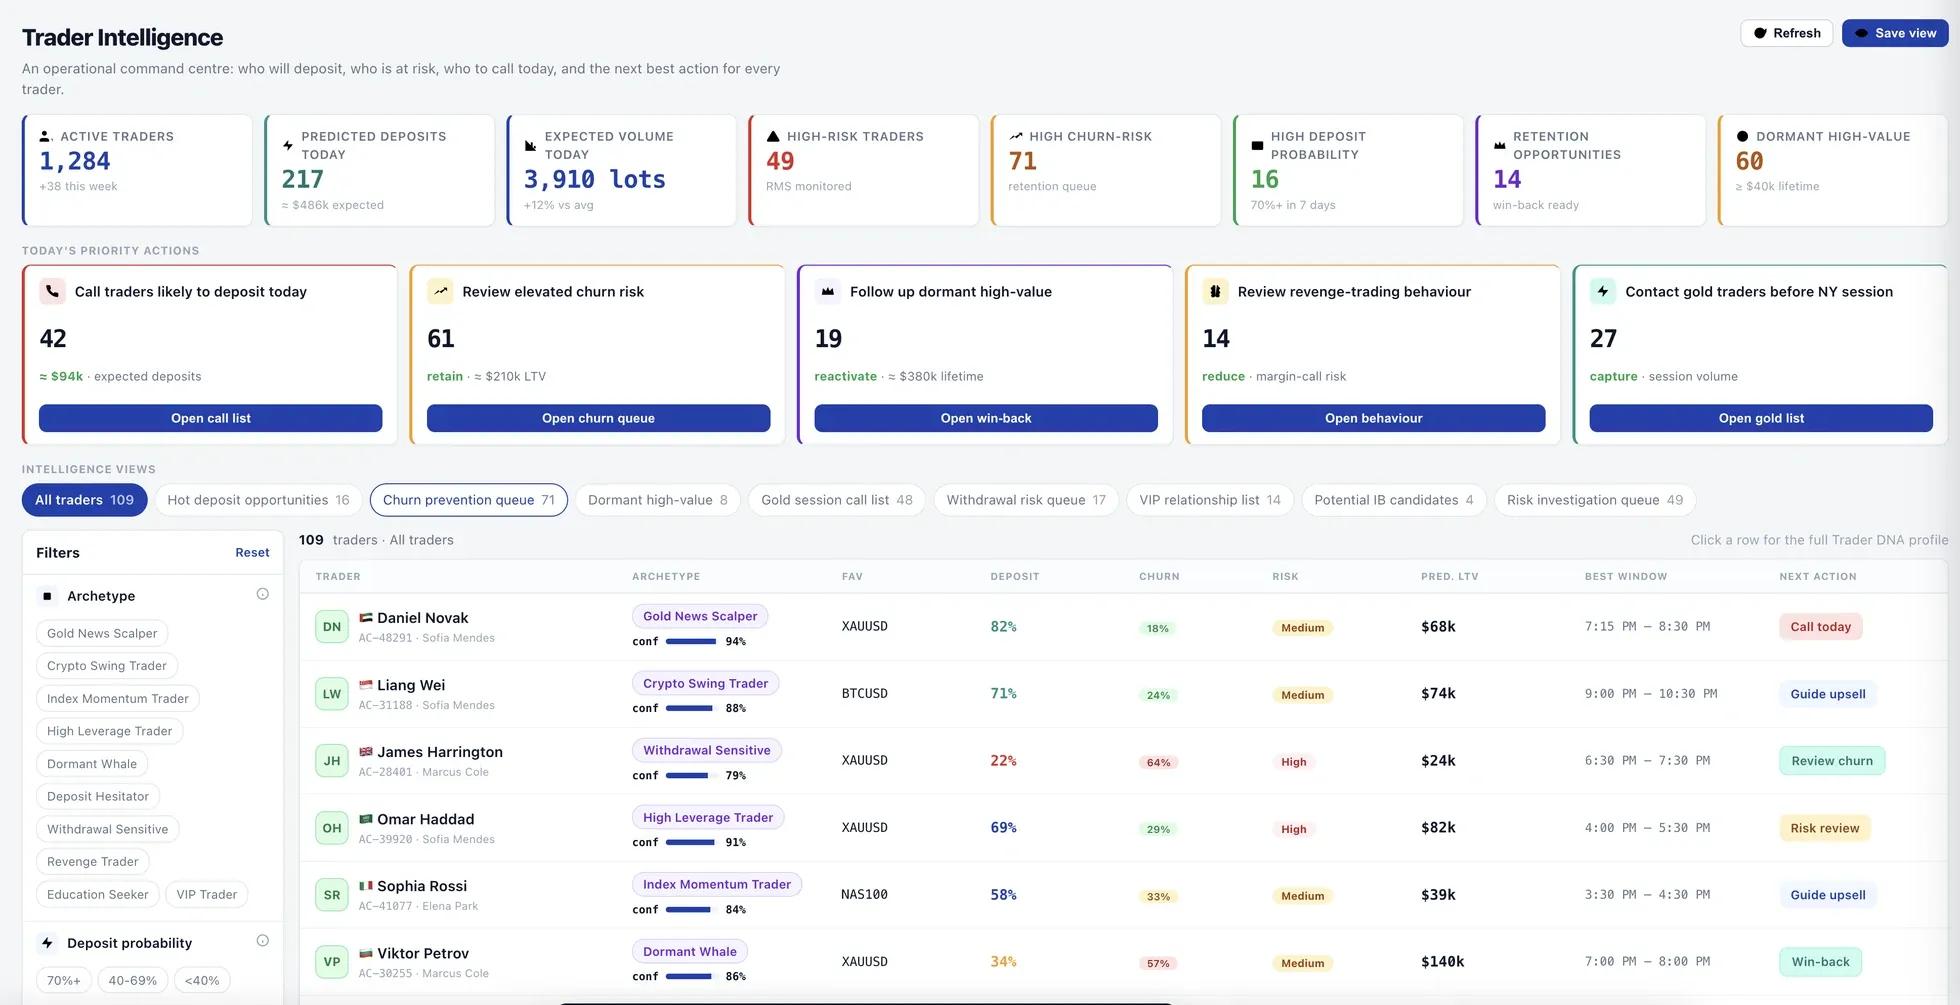Toggle the Education Seeker filter chip

coord(98,895)
